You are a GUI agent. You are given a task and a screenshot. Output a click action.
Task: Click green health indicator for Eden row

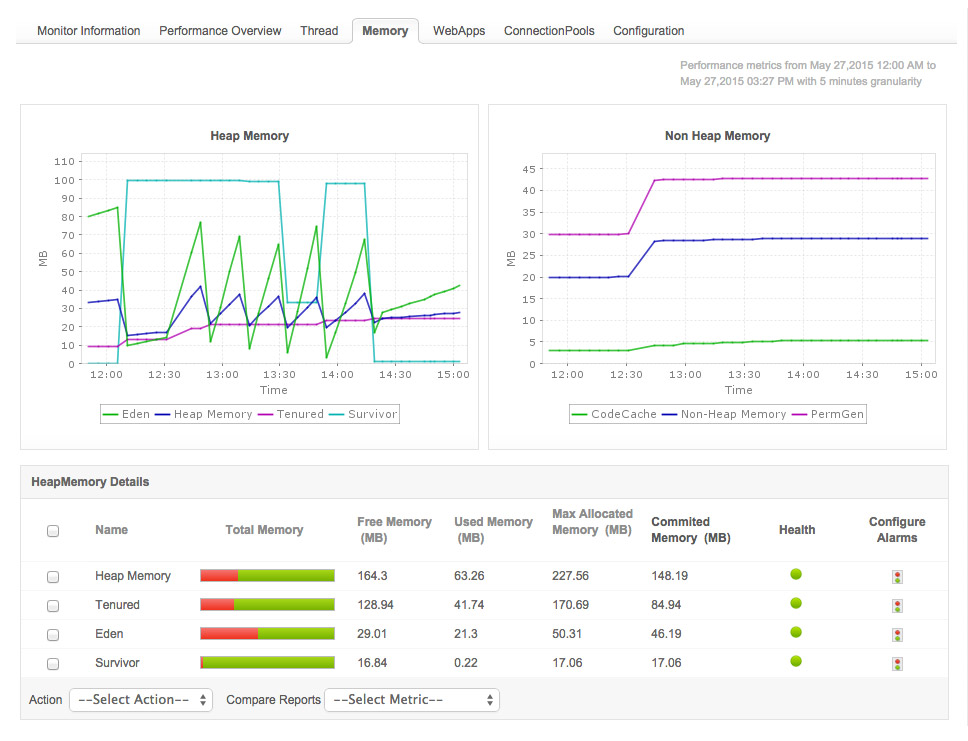tap(796, 632)
